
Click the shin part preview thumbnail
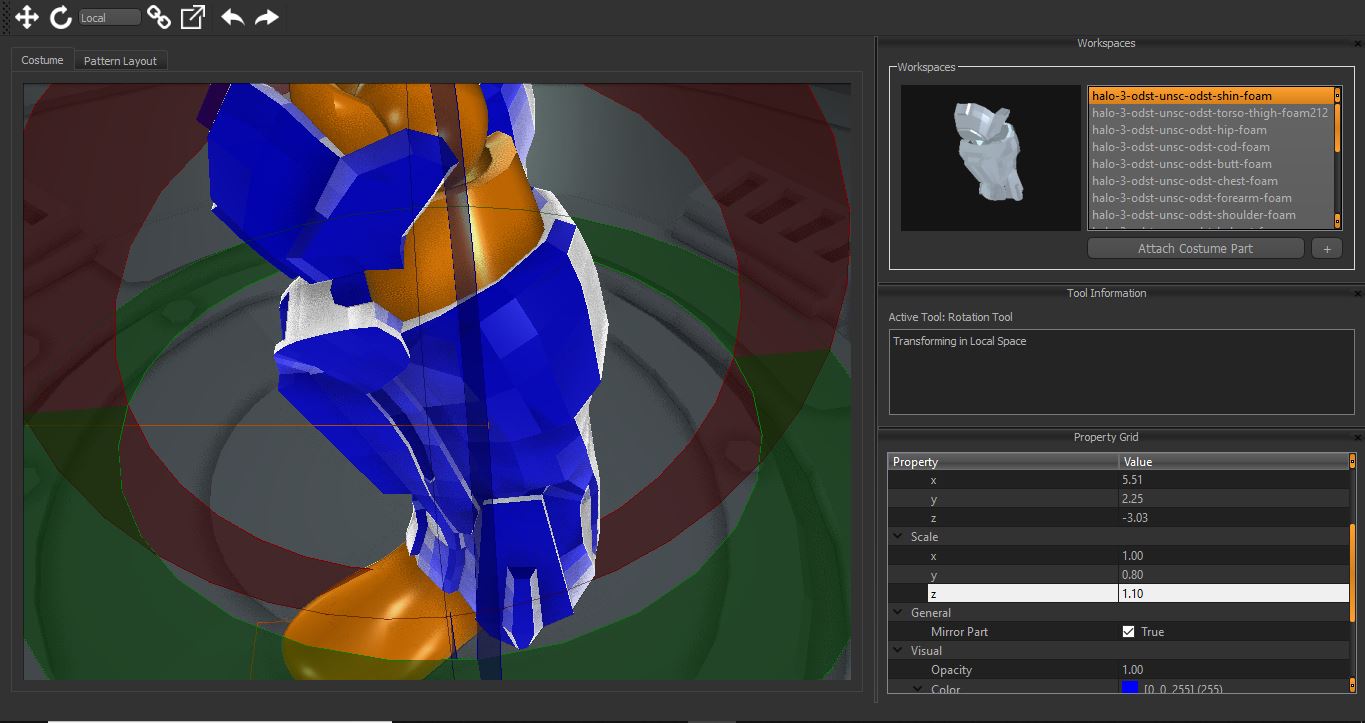coord(991,158)
